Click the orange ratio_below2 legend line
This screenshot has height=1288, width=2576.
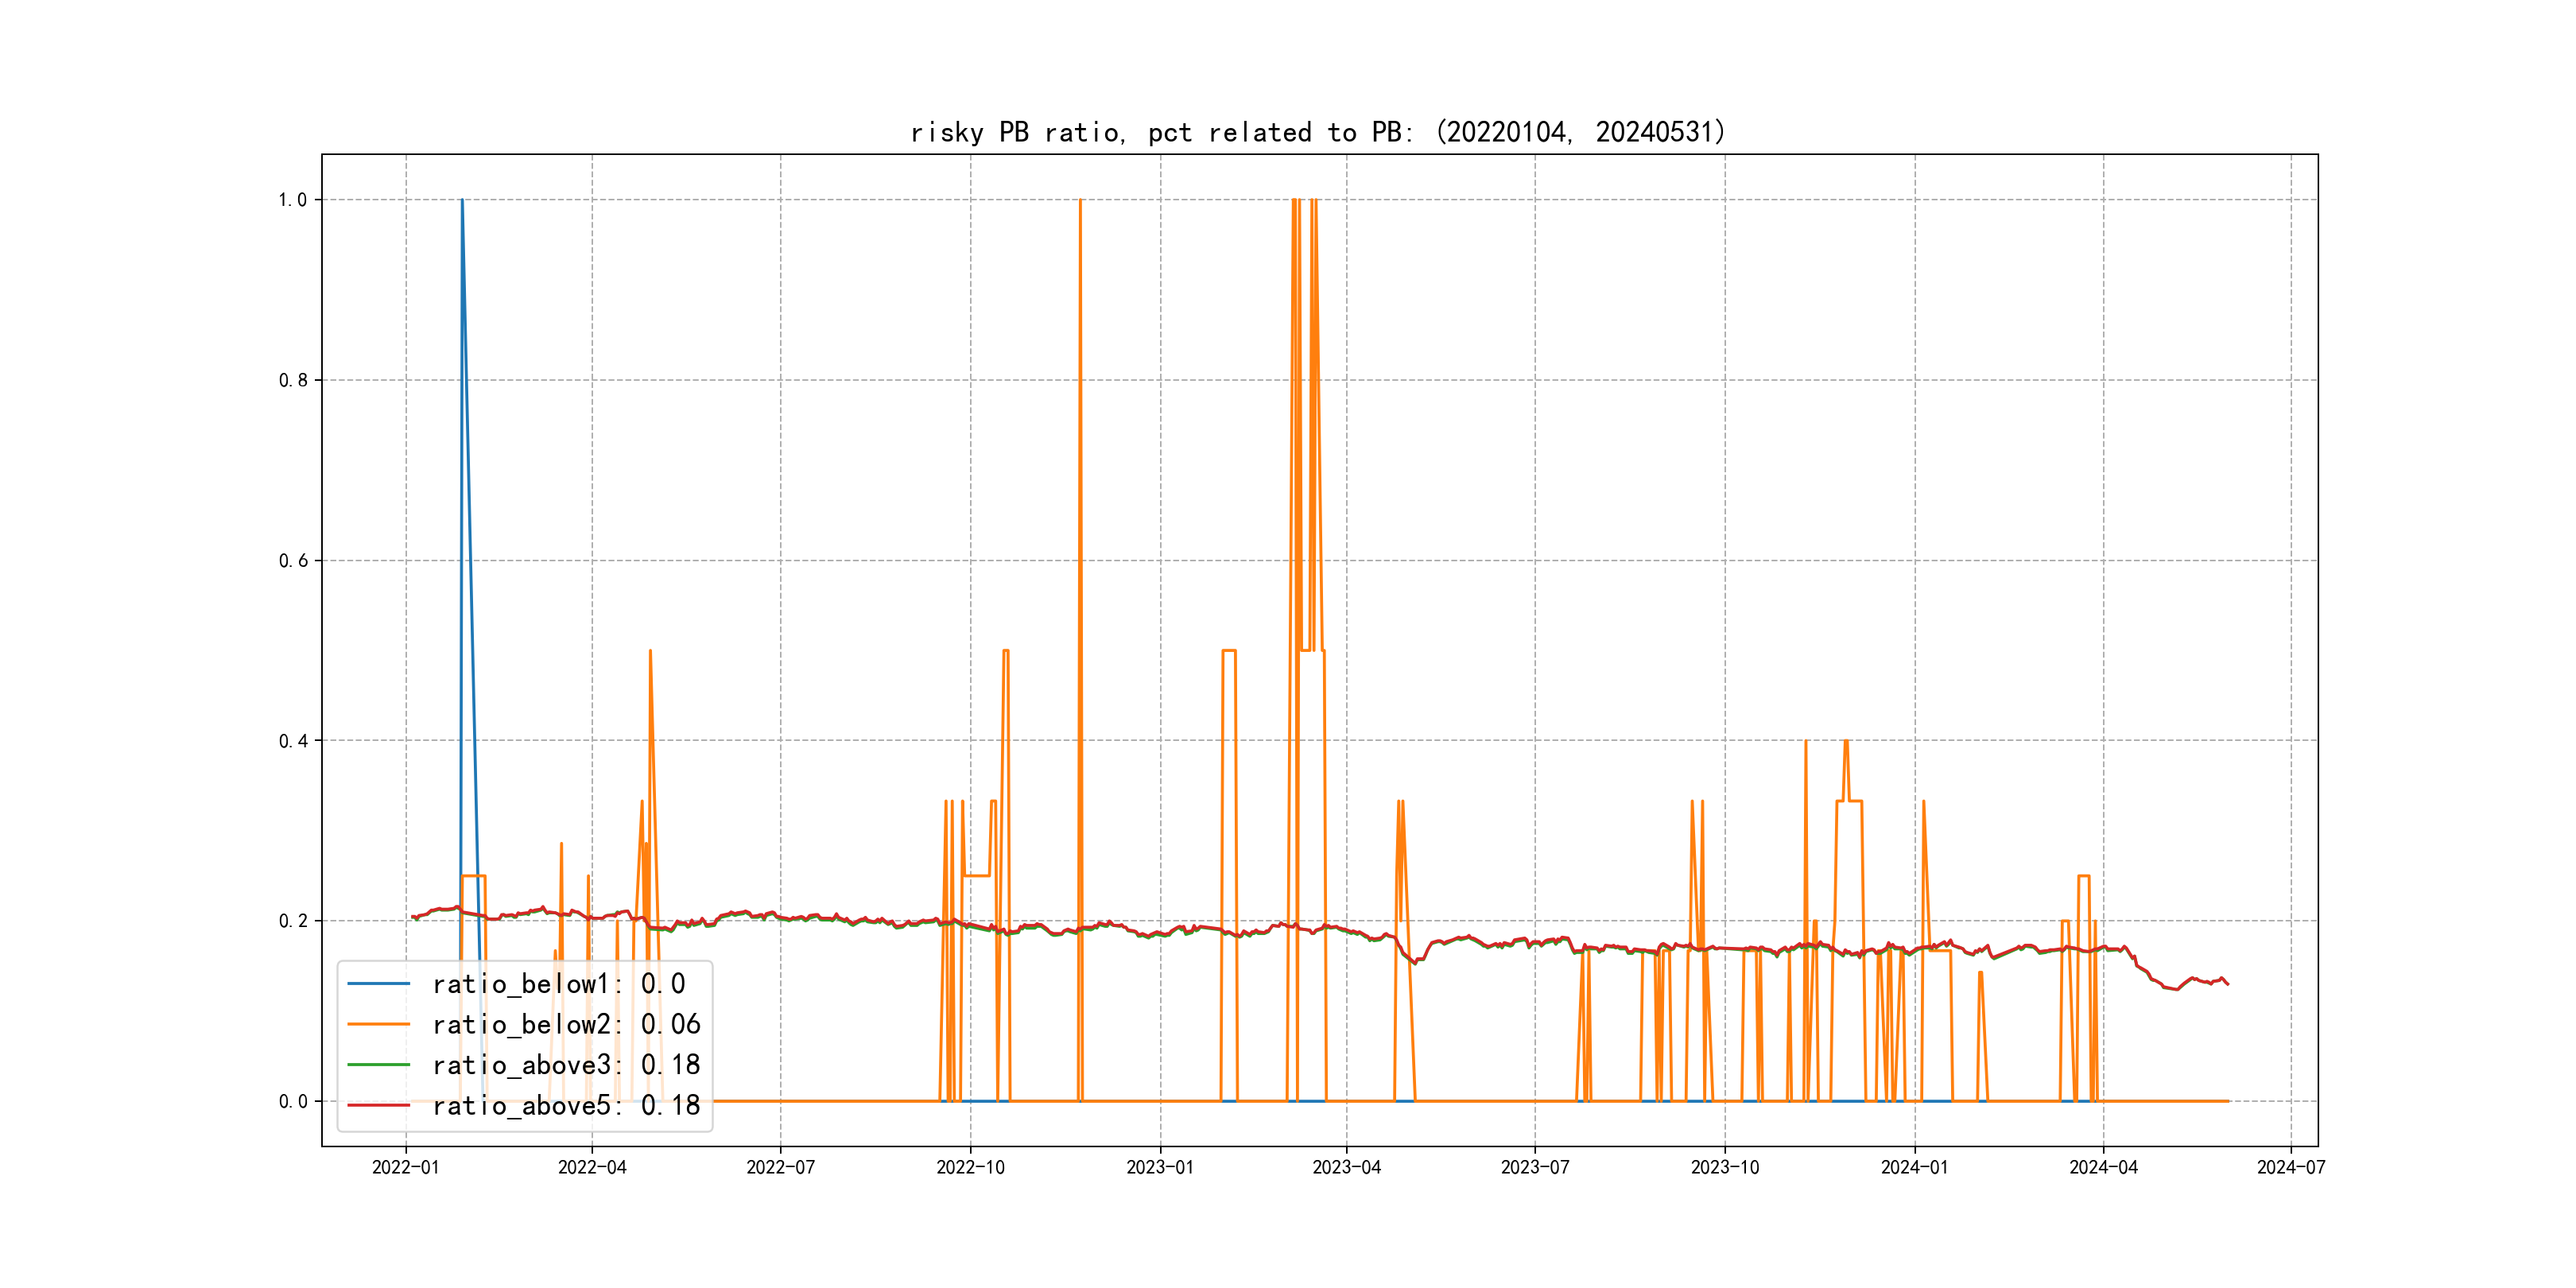(x=378, y=1024)
